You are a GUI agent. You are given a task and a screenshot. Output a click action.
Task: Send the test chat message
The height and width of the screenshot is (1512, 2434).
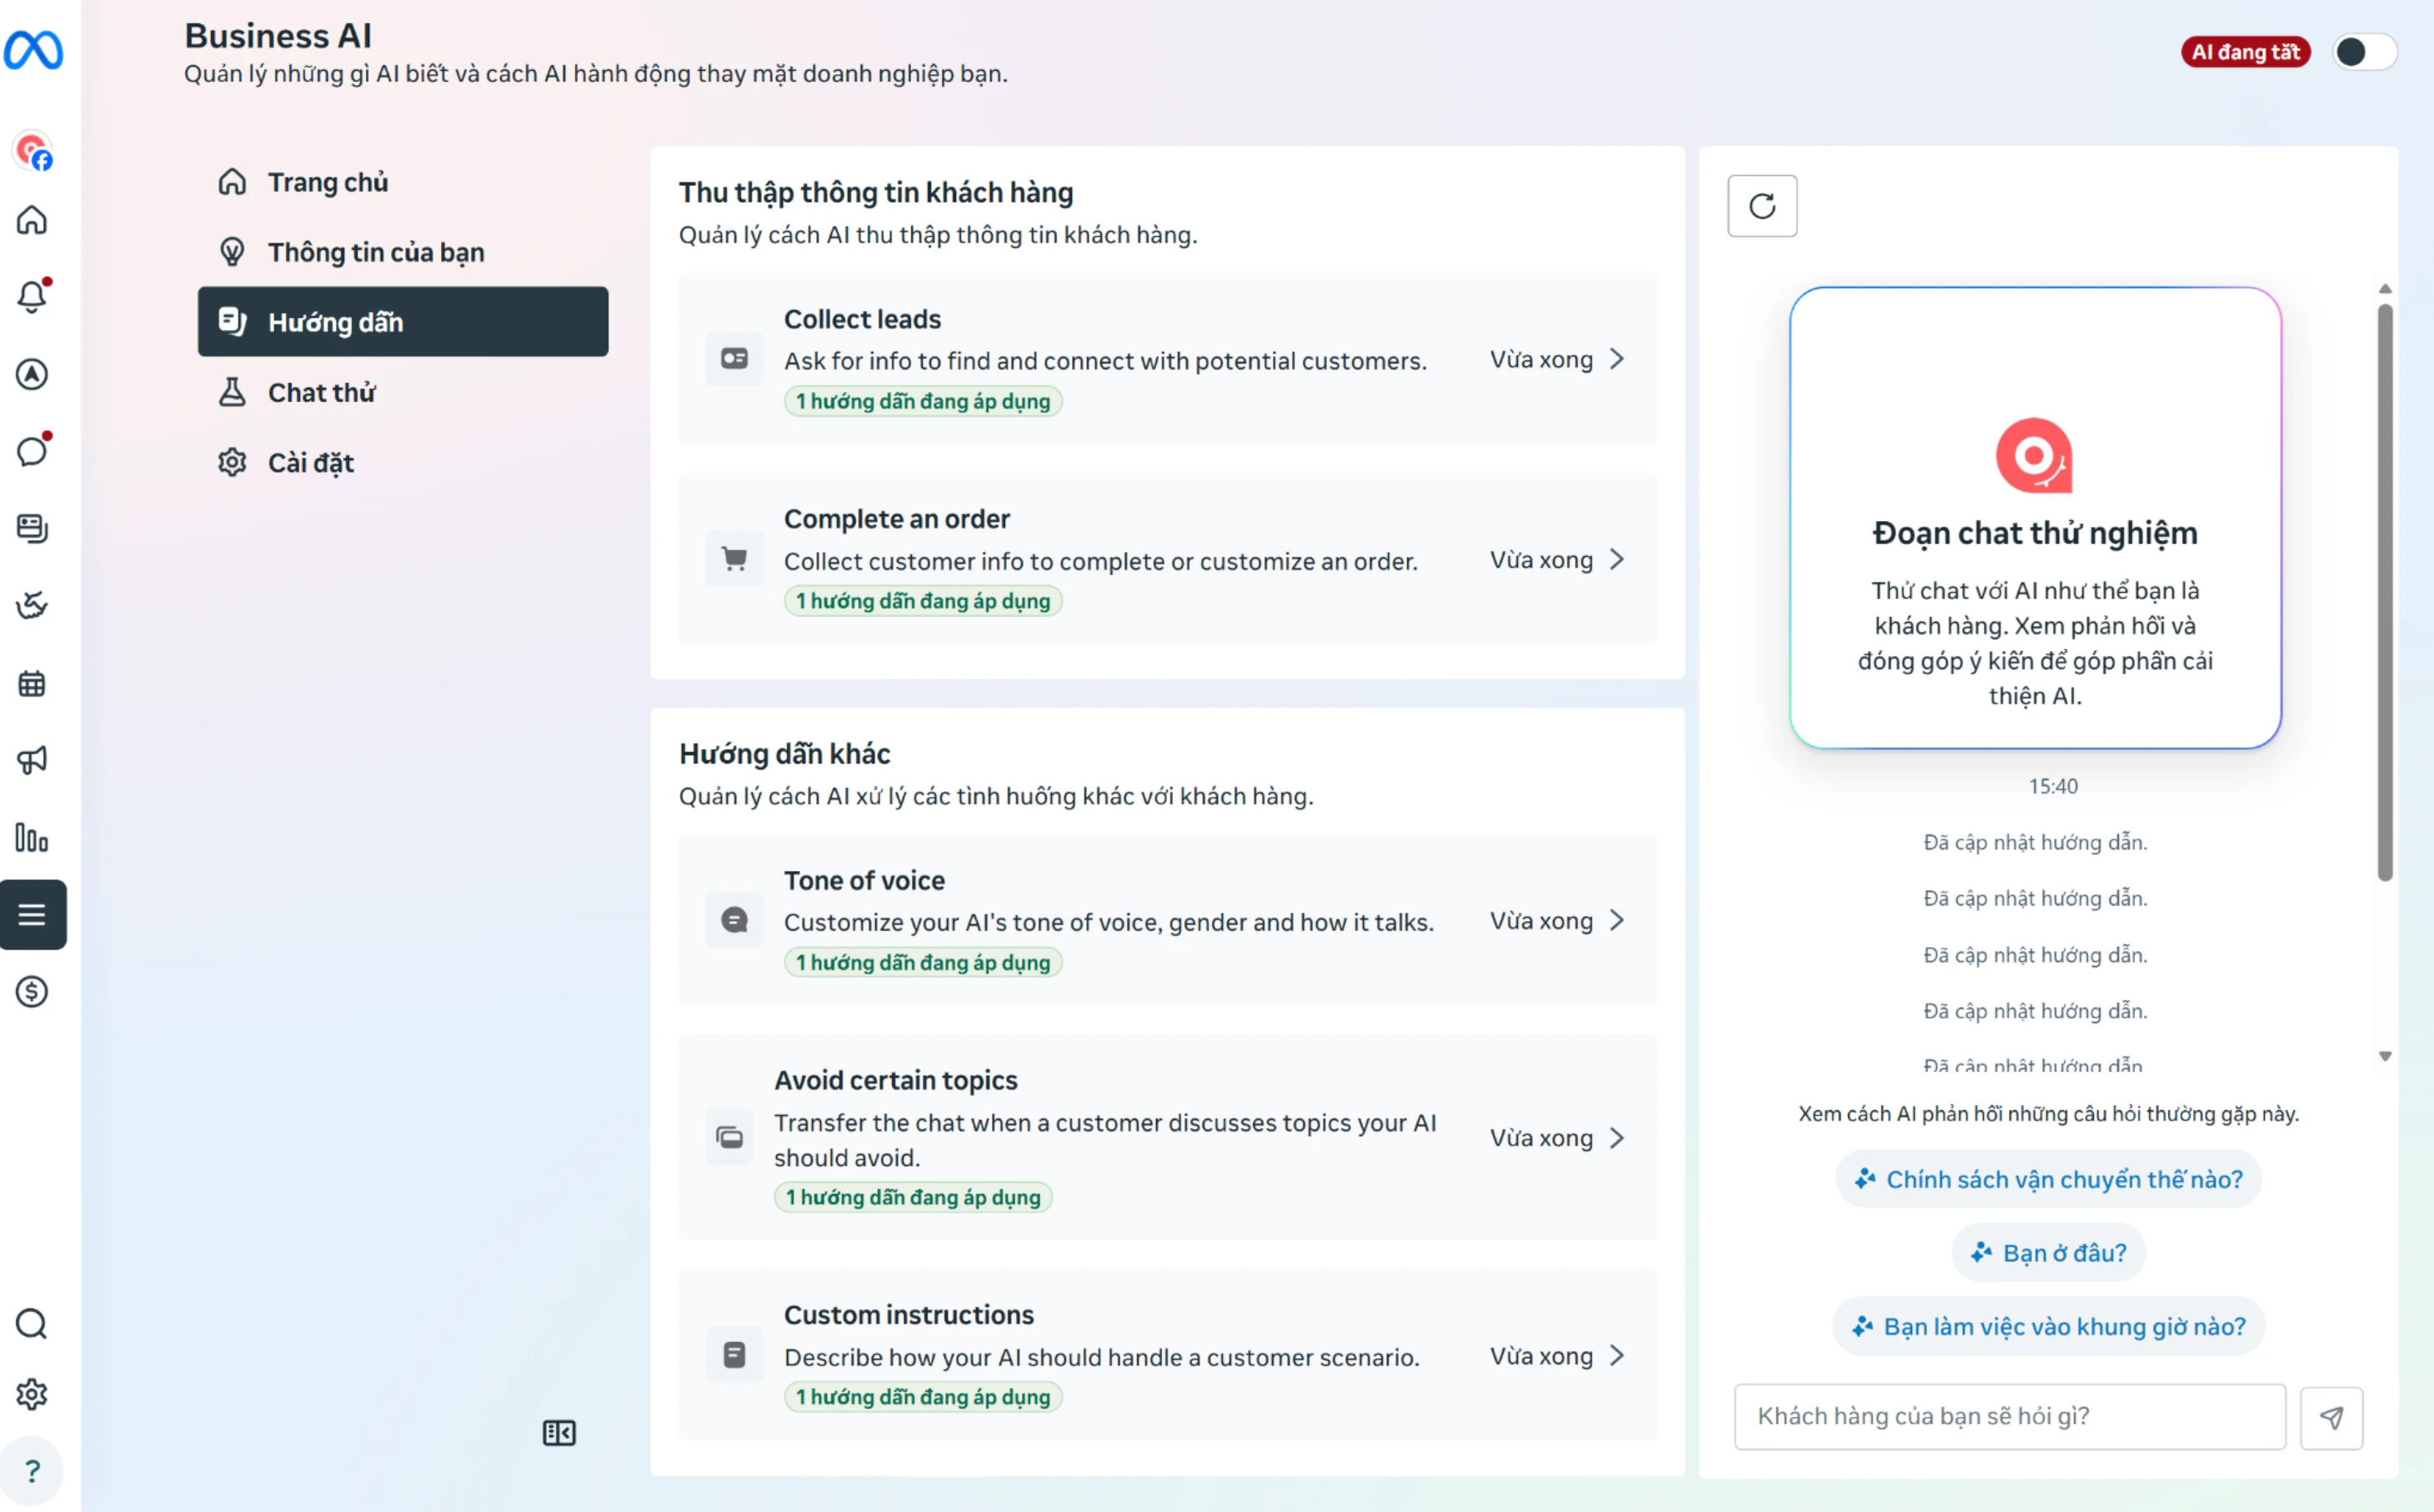[x=2331, y=1417]
